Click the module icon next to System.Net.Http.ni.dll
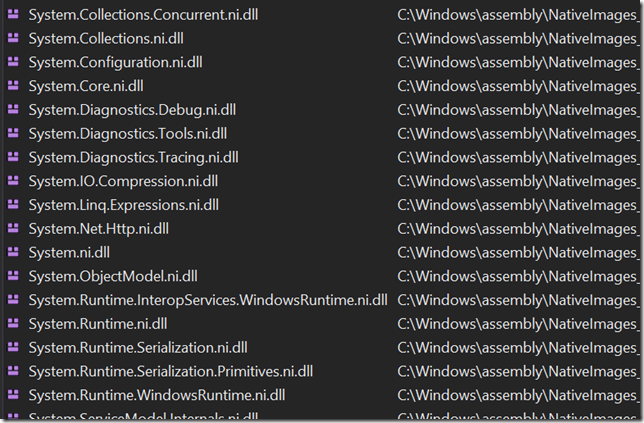Screen dimensions: 644x423 (x=13, y=229)
